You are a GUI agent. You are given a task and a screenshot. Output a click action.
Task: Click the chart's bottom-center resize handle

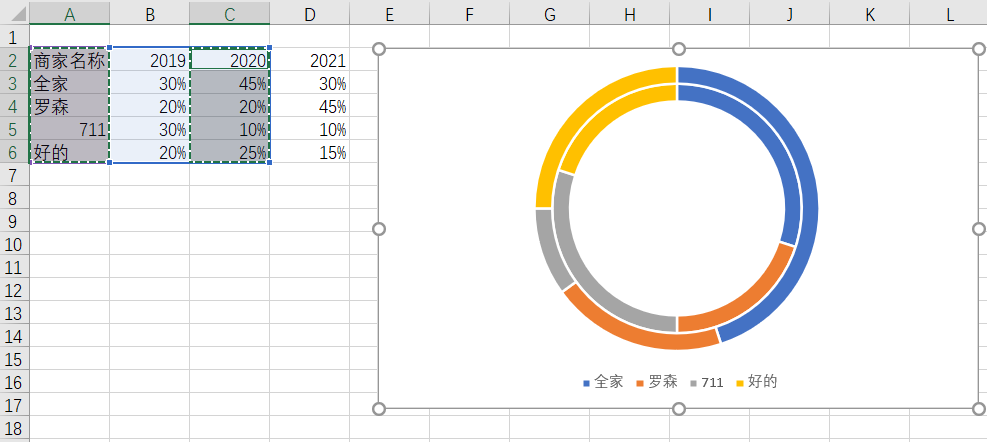pyautogui.click(x=679, y=409)
